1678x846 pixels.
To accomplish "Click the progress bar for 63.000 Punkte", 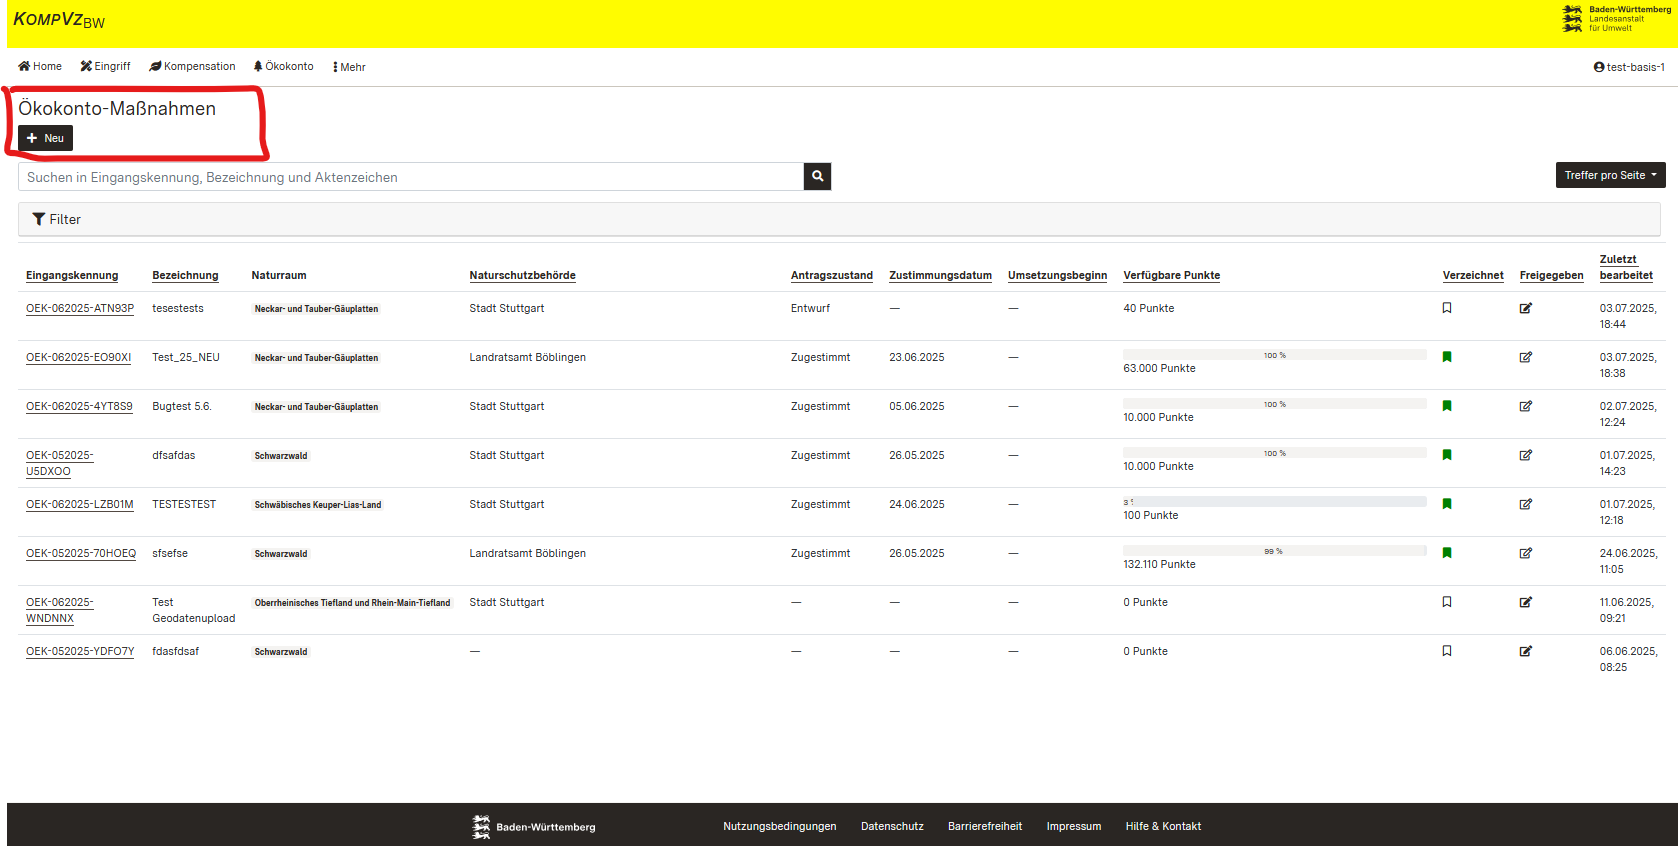I will 1274,355.
